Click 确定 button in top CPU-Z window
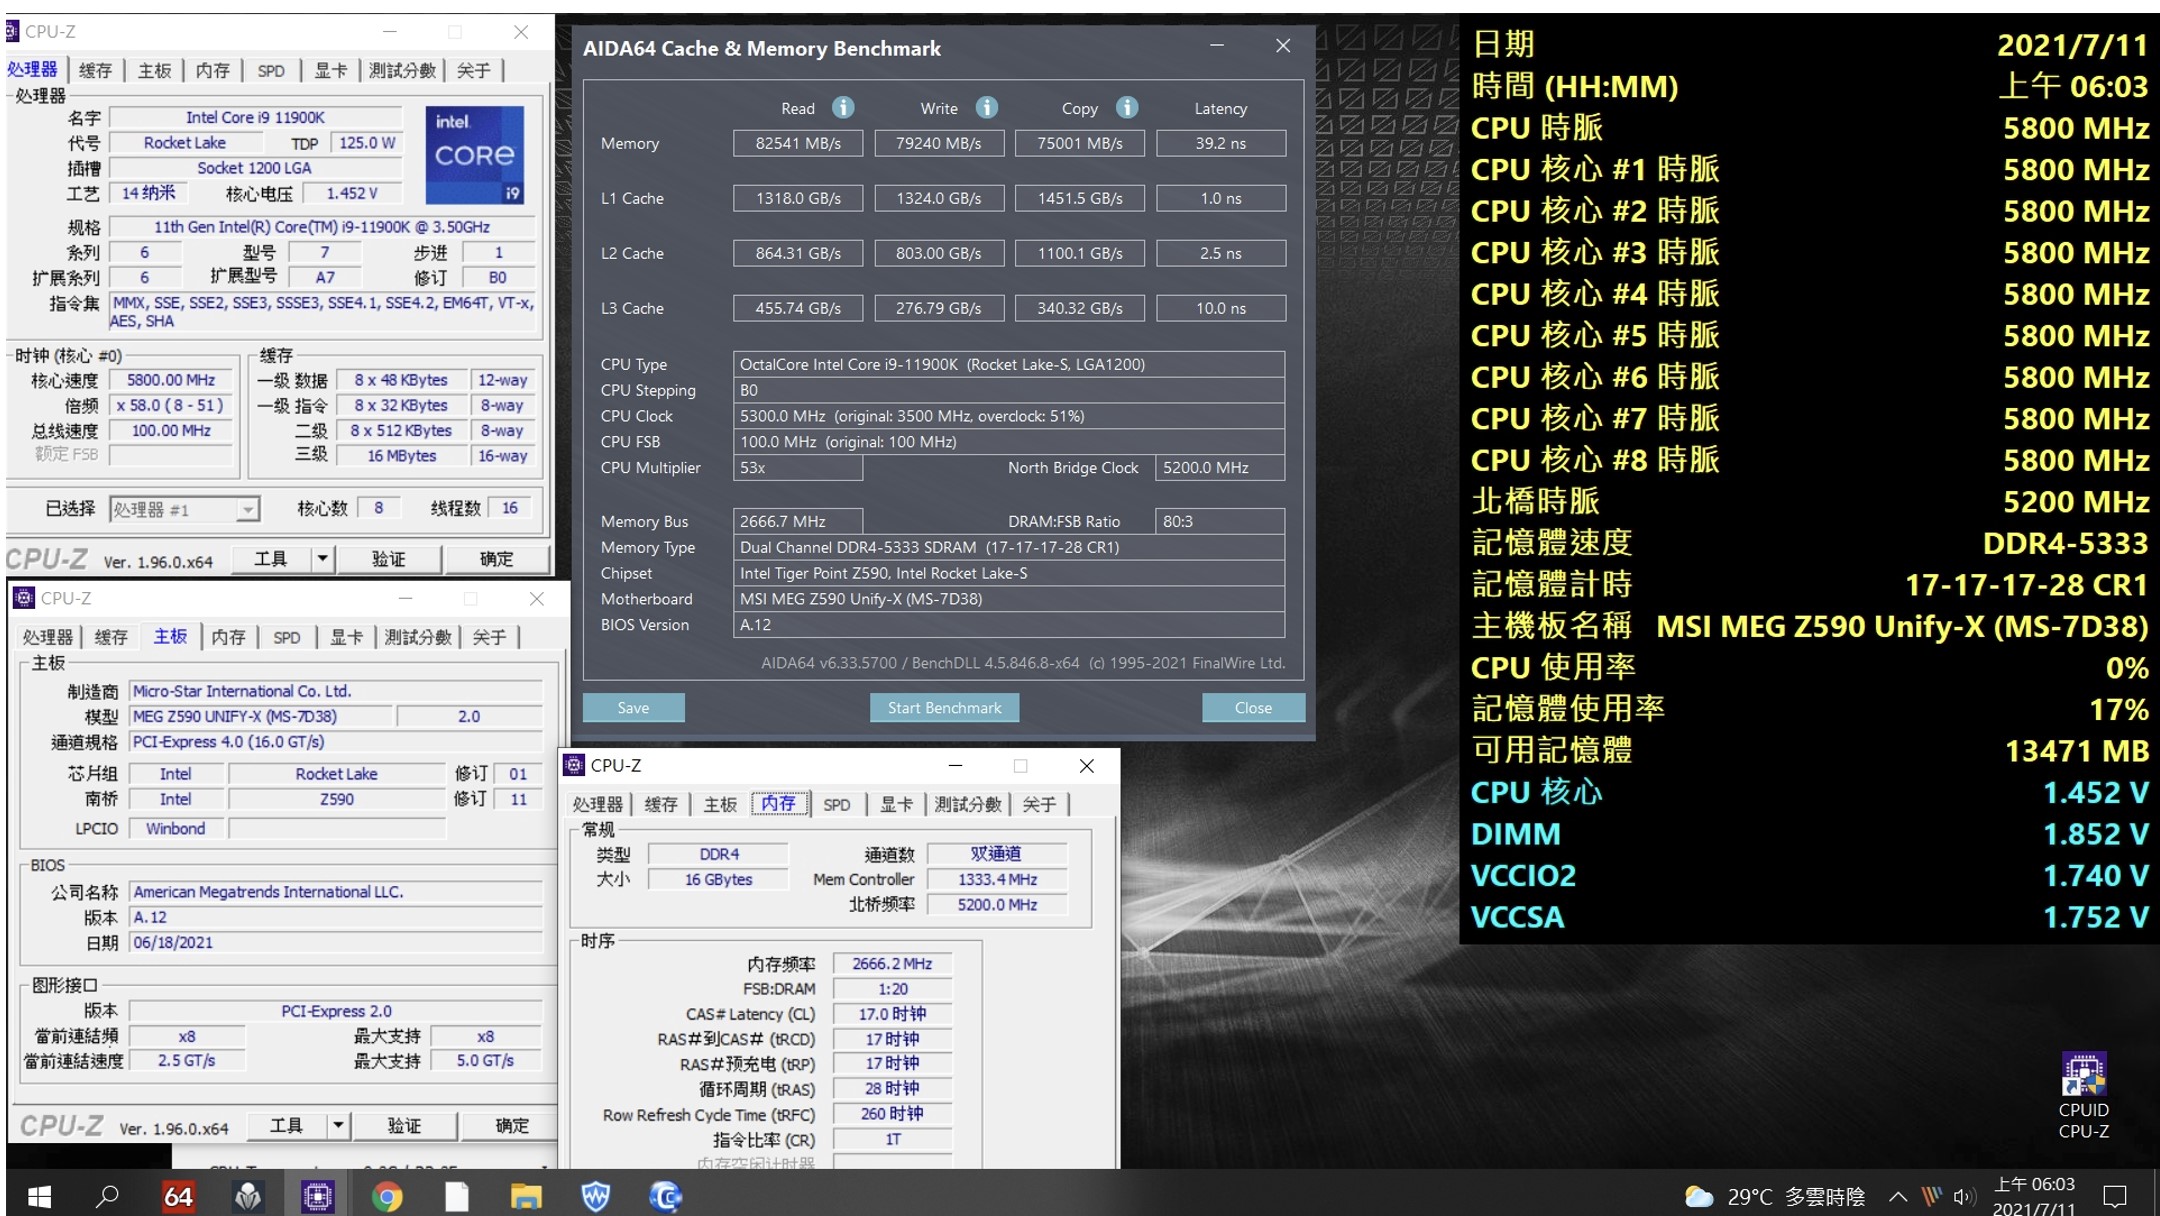The width and height of the screenshot is (2160, 1216). [497, 559]
